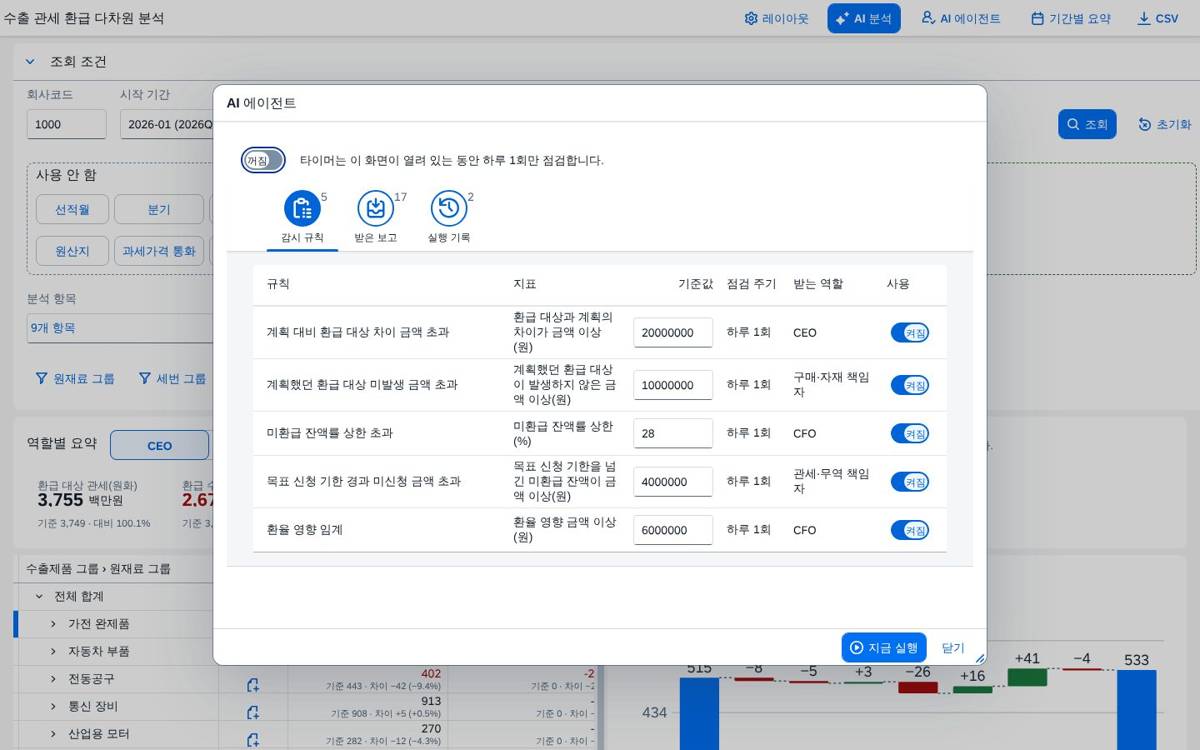
Task: Switch to 실행 기록 tab label
Action: coord(449,238)
